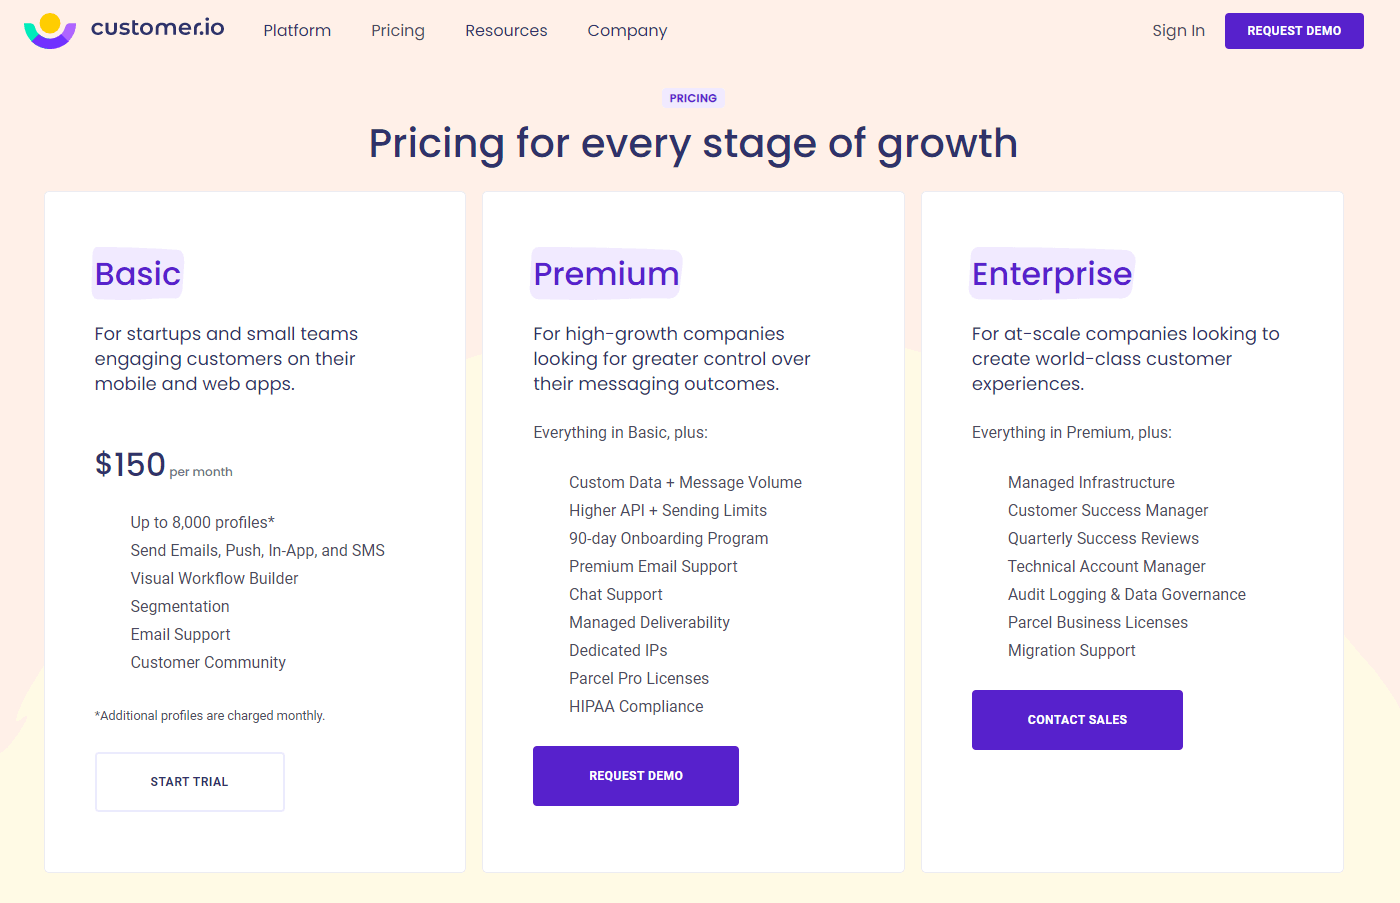Click the customer.io logo icon
The width and height of the screenshot is (1400, 903).
(50, 31)
